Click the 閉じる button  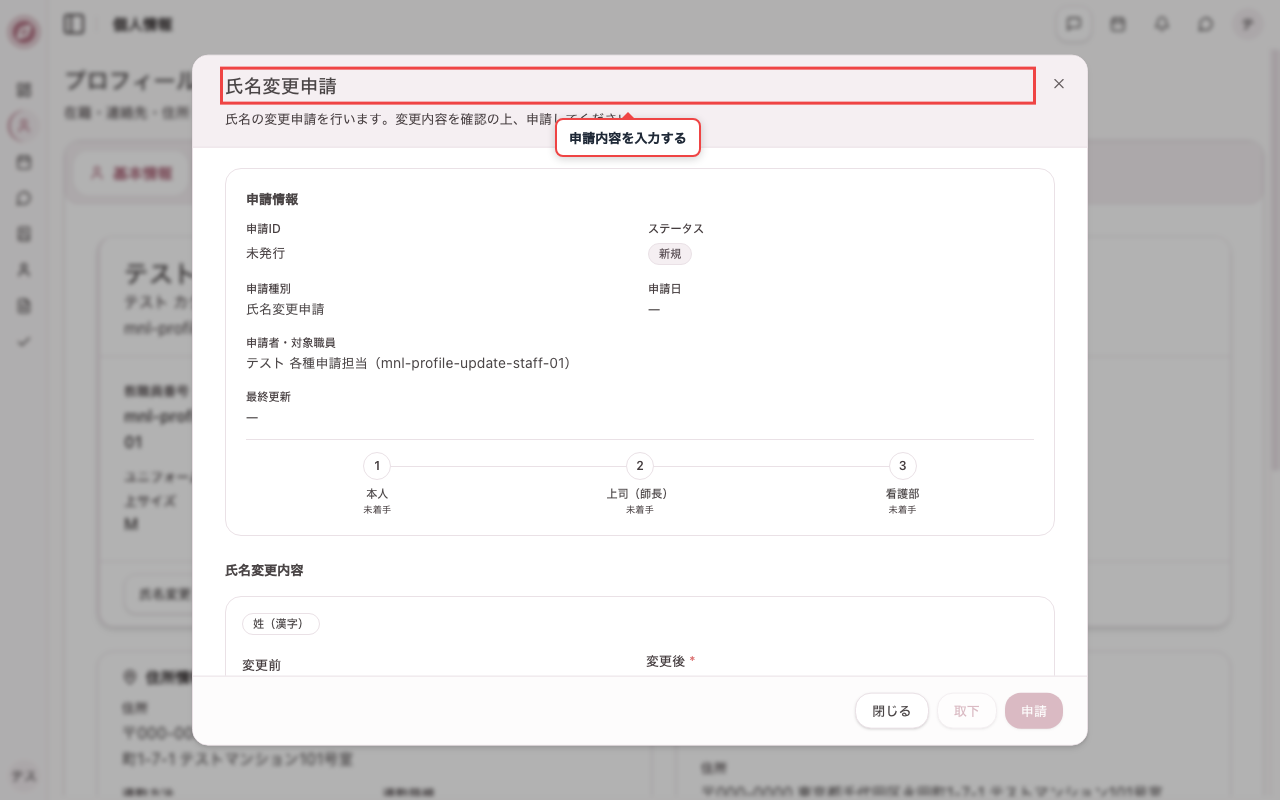(892, 711)
